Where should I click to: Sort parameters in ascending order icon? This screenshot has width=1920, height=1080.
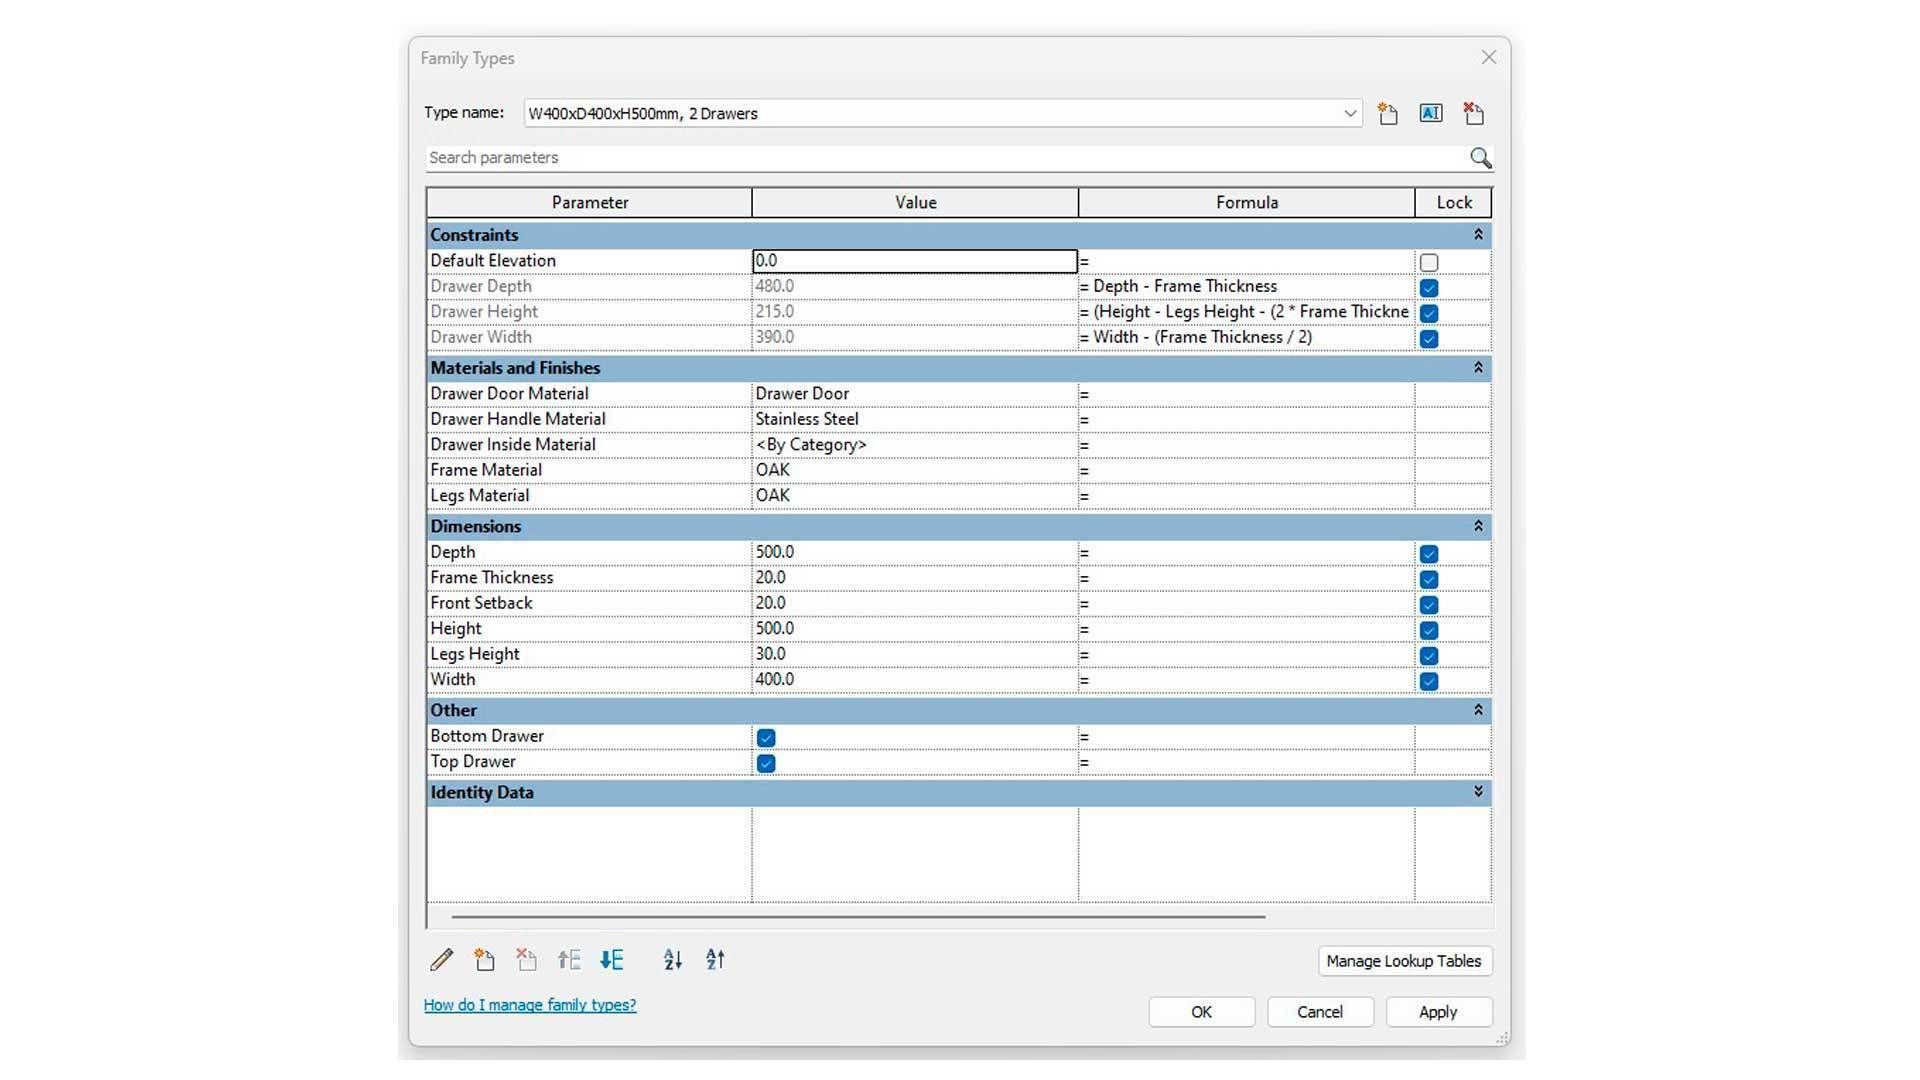click(673, 960)
